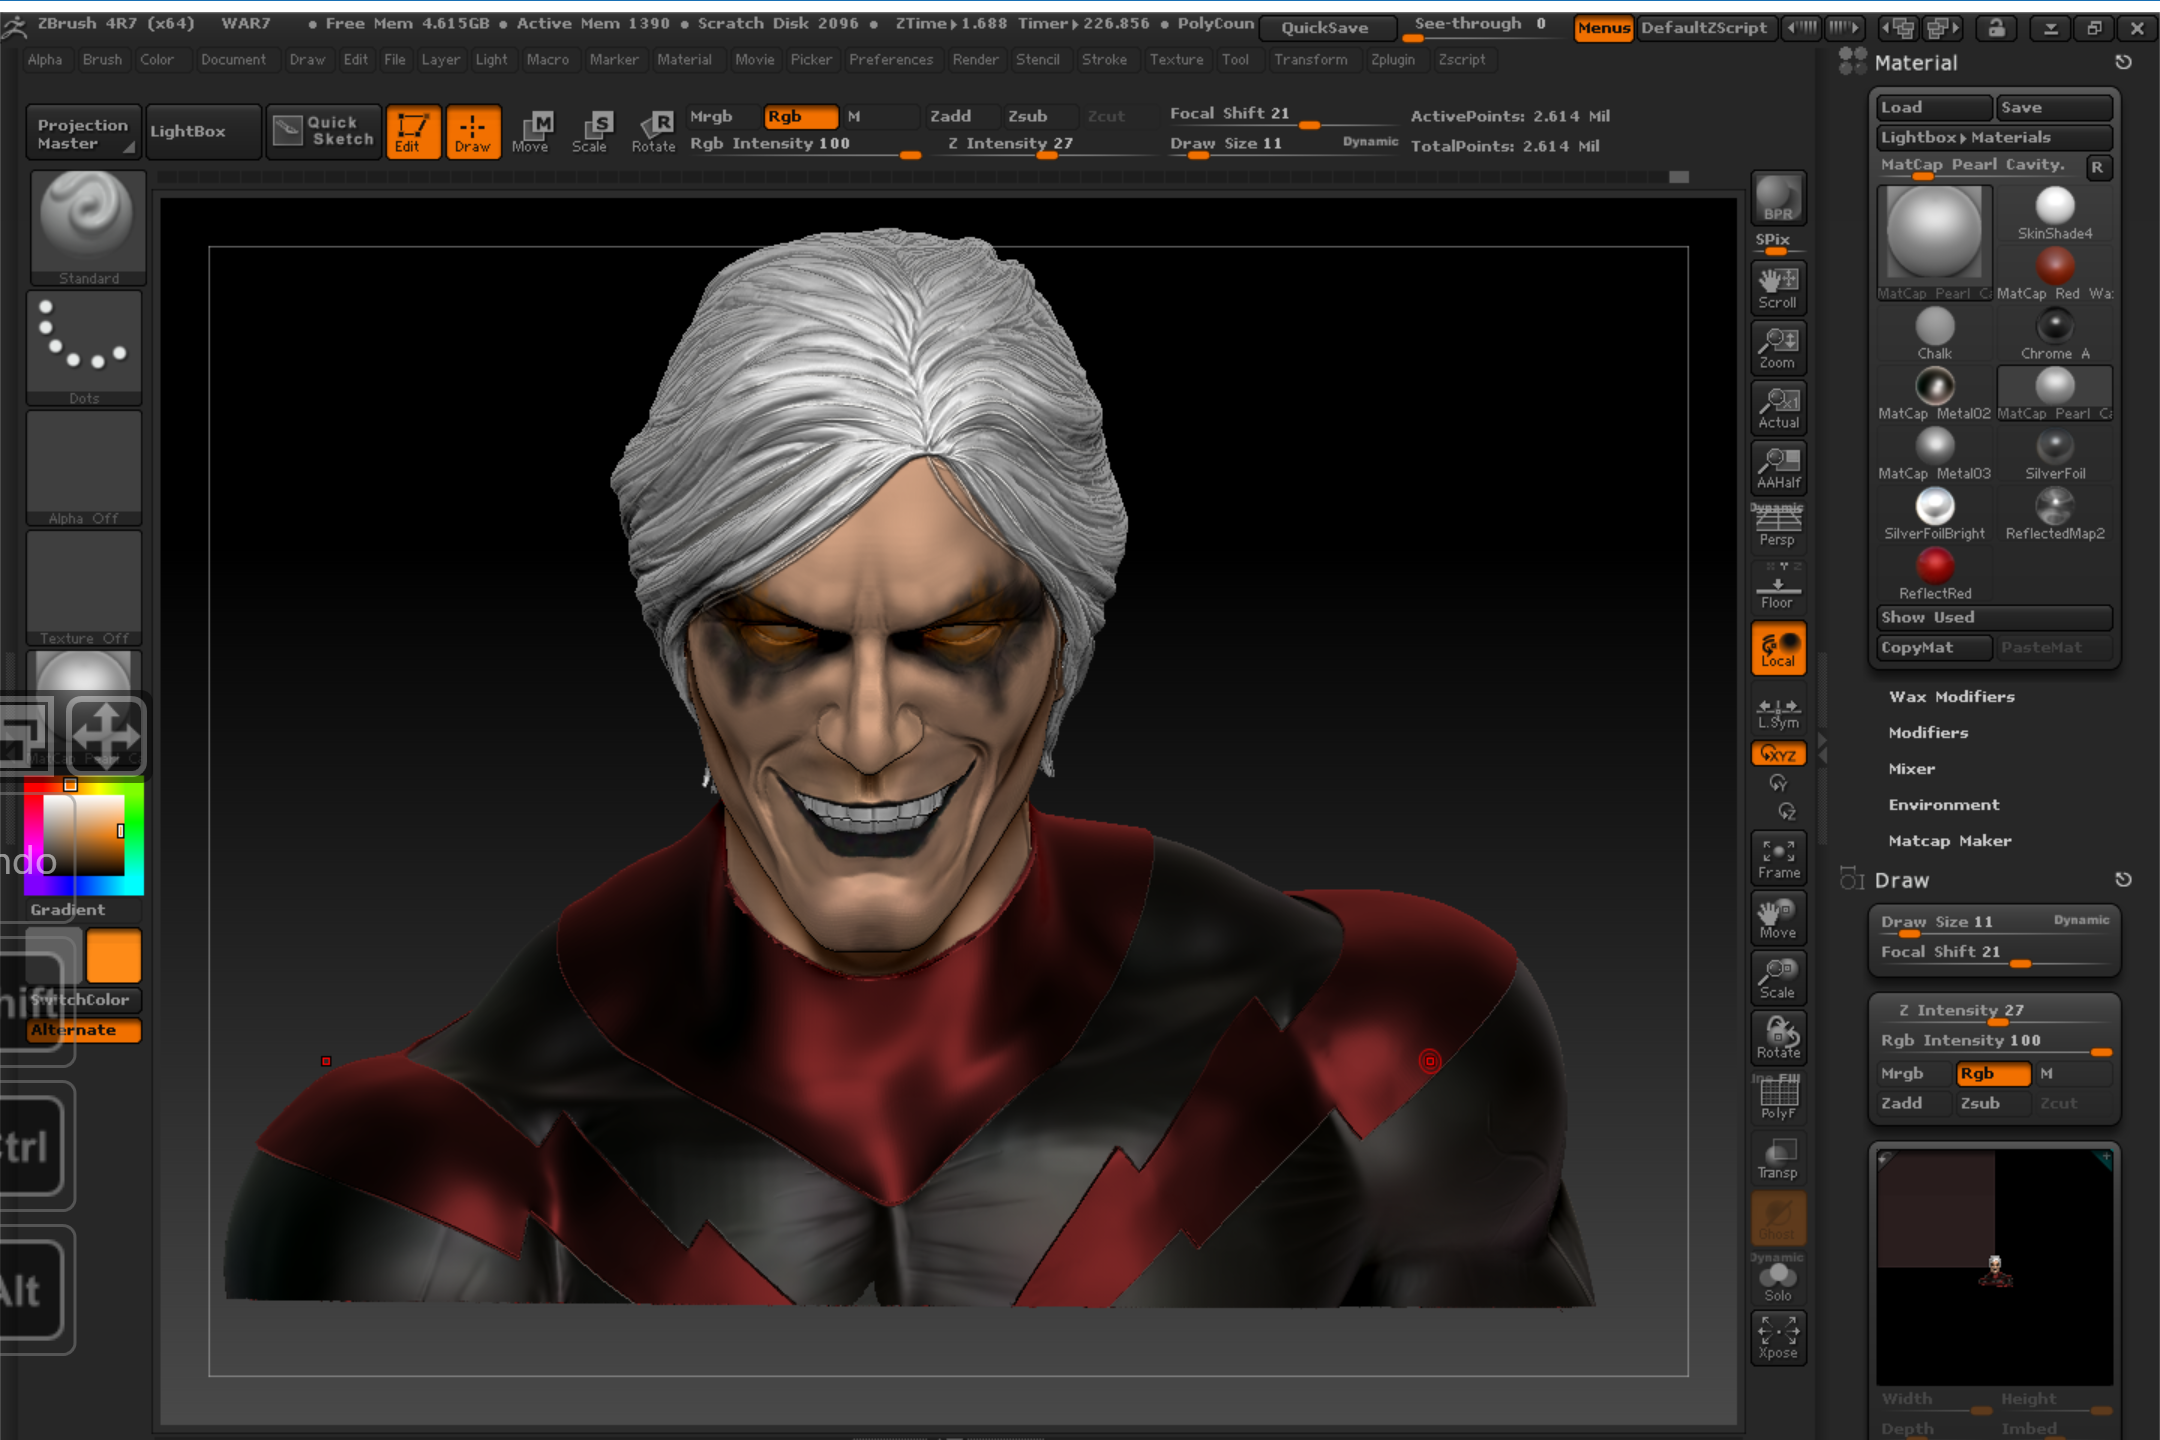Click the QuickSave button
The width and height of the screenshot is (2160, 1440).
pyautogui.click(x=1326, y=28)
